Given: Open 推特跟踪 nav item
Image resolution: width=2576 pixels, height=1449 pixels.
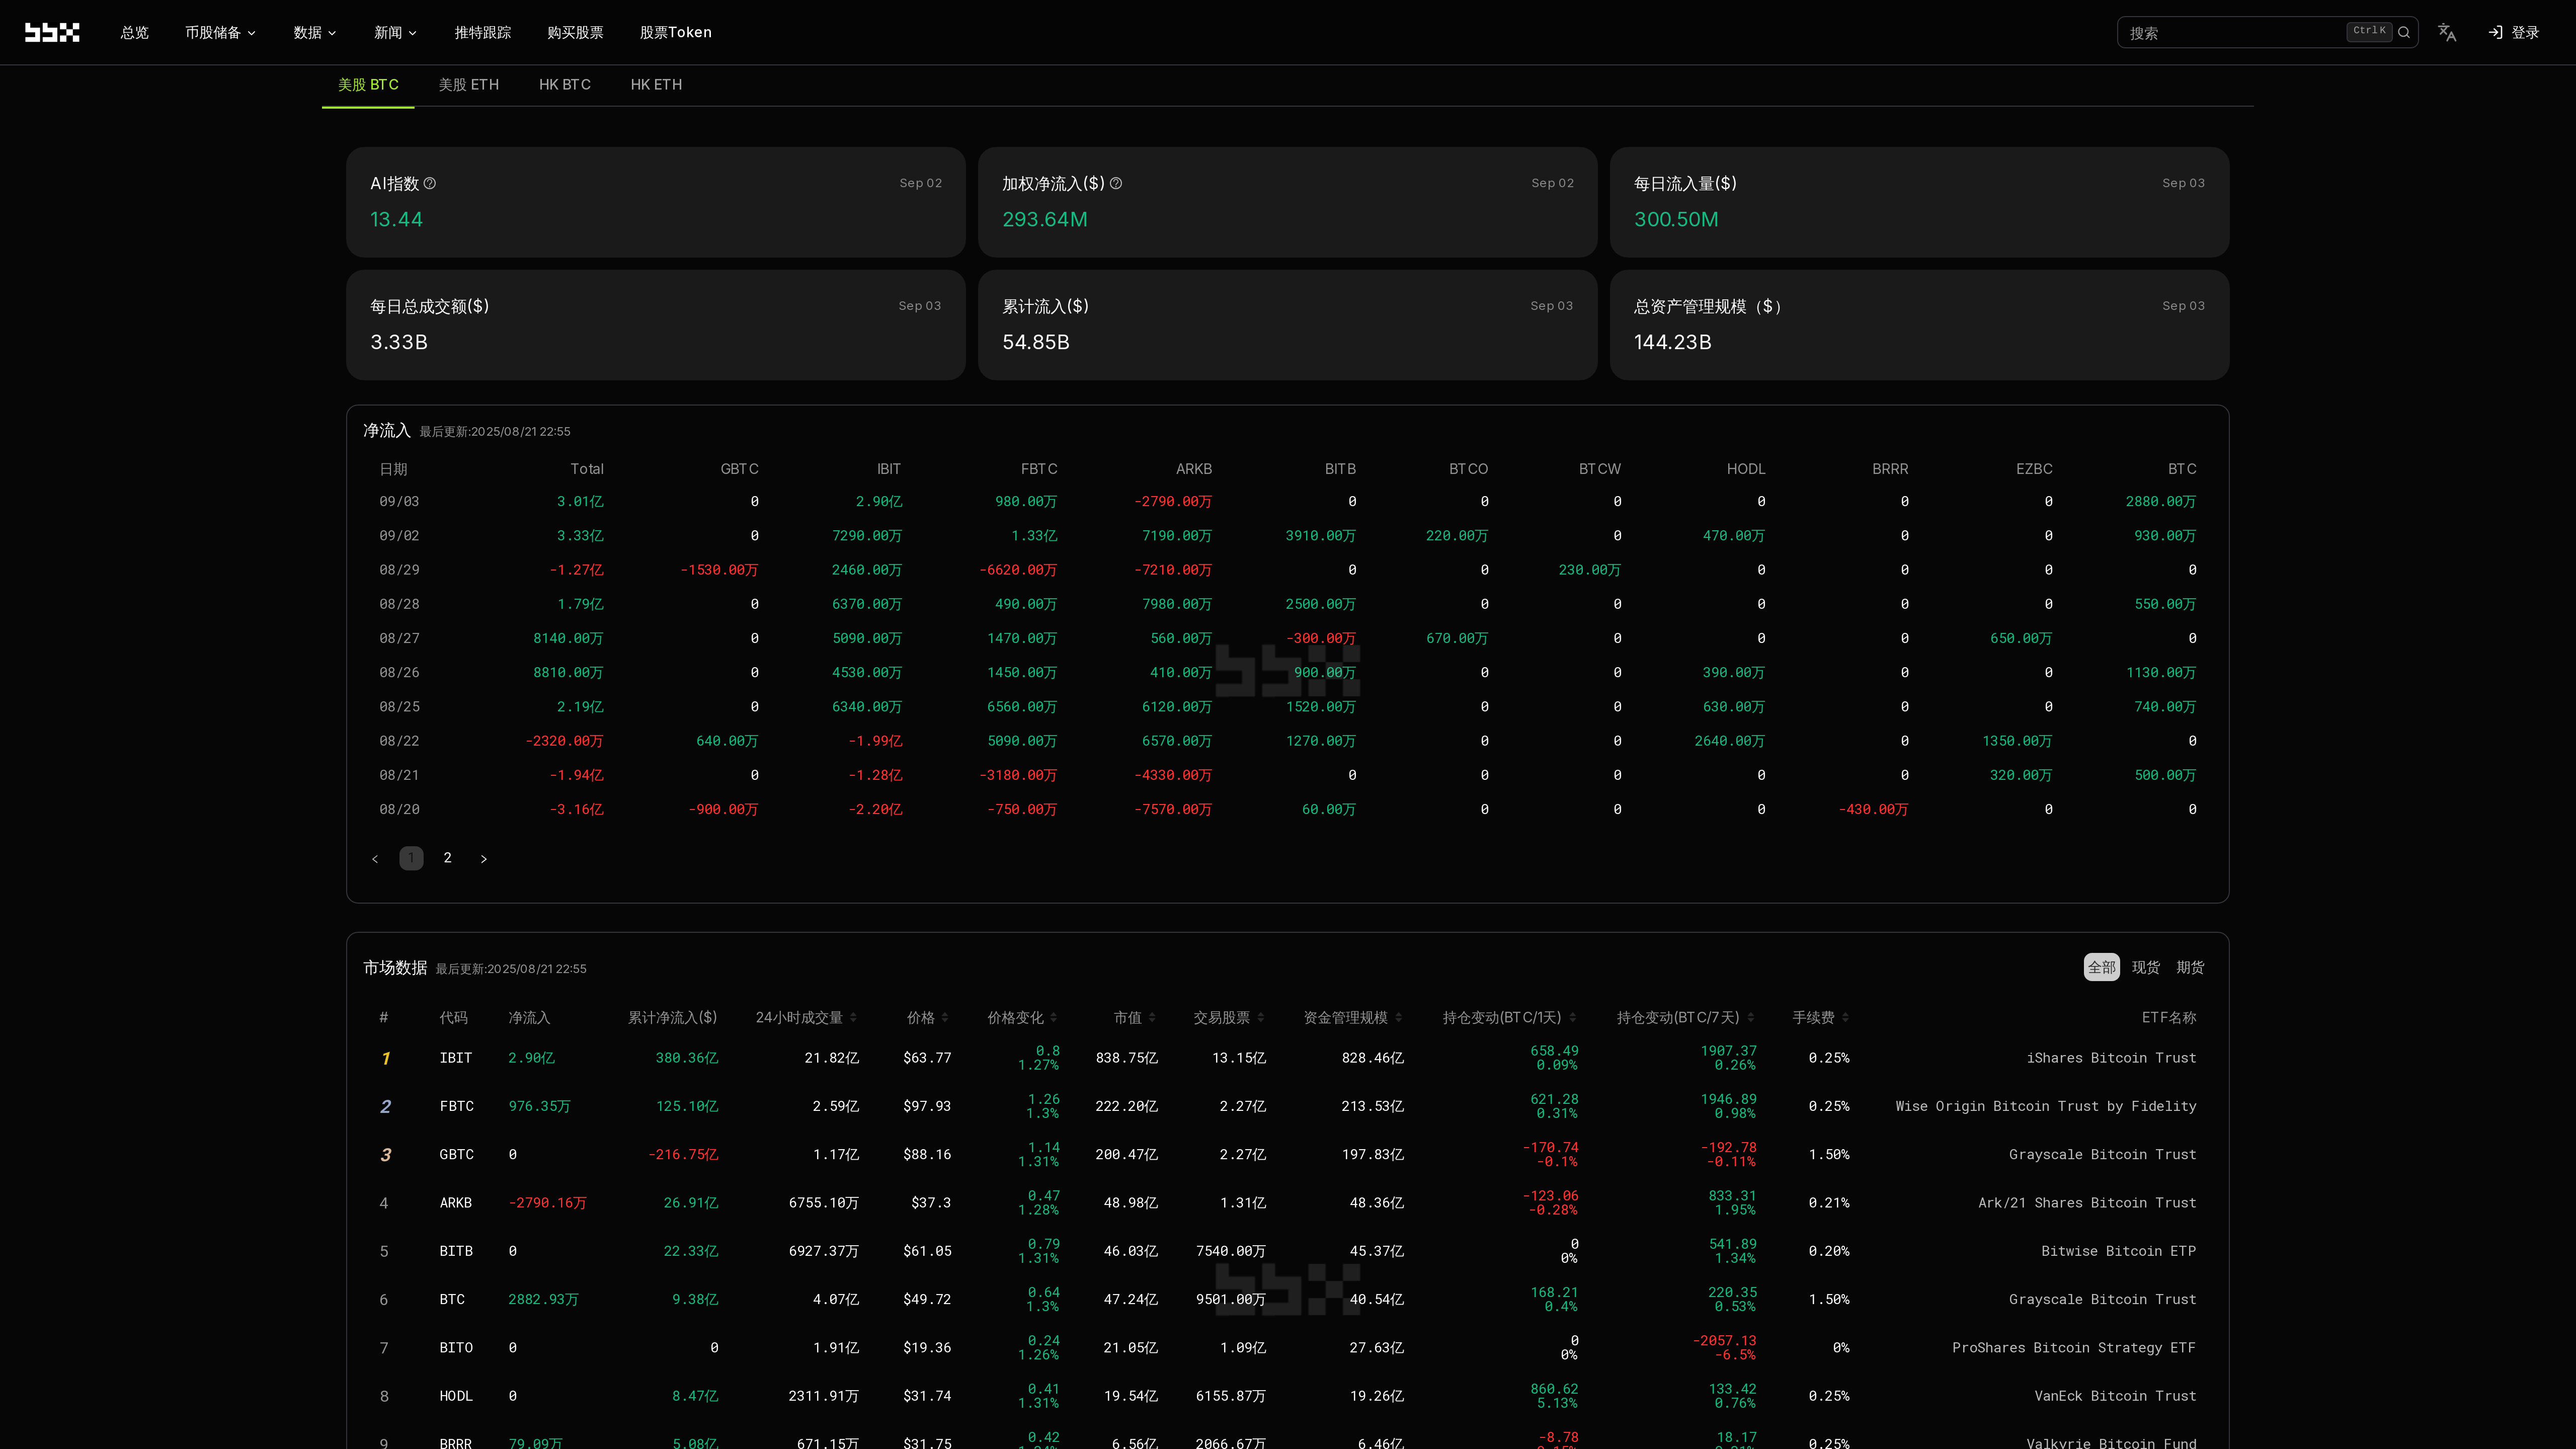Looking at the screenshot, I should 483,32.
